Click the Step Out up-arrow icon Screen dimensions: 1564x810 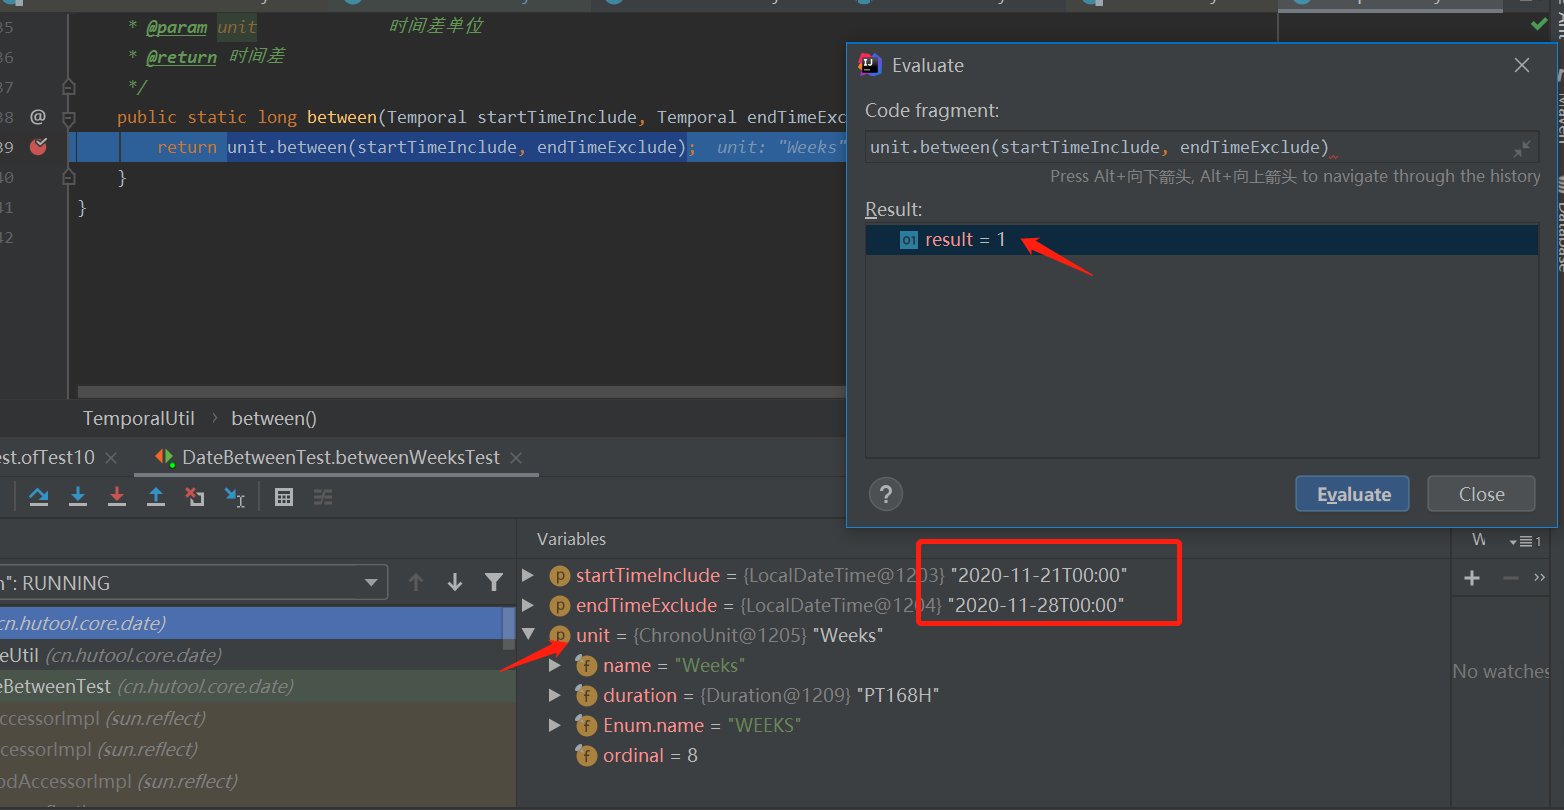[x=156, y=496]
